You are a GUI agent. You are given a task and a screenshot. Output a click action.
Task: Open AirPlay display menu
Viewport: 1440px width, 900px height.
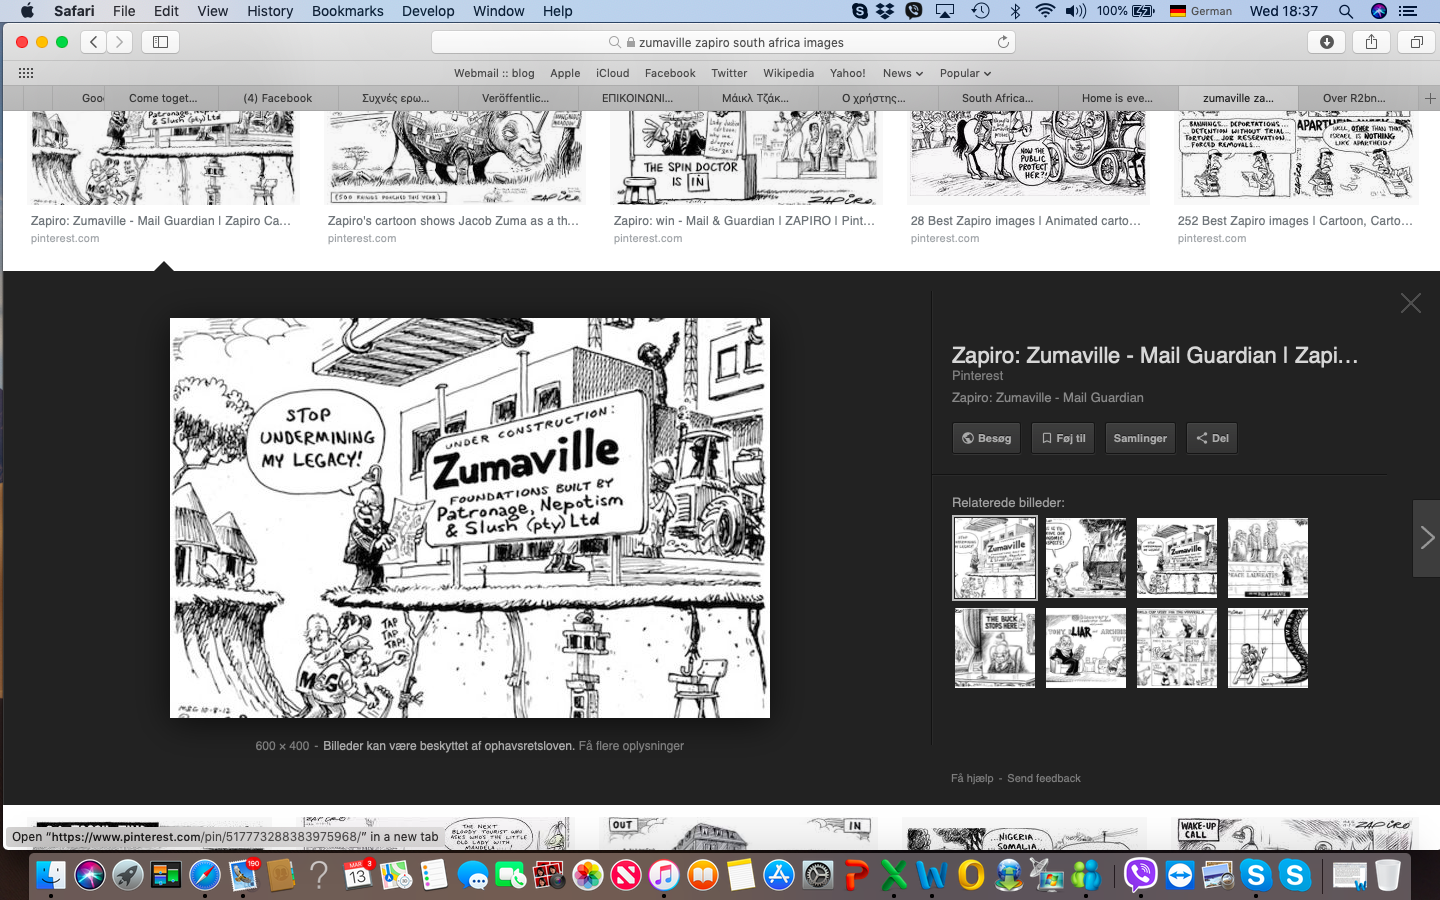(945, 11)
